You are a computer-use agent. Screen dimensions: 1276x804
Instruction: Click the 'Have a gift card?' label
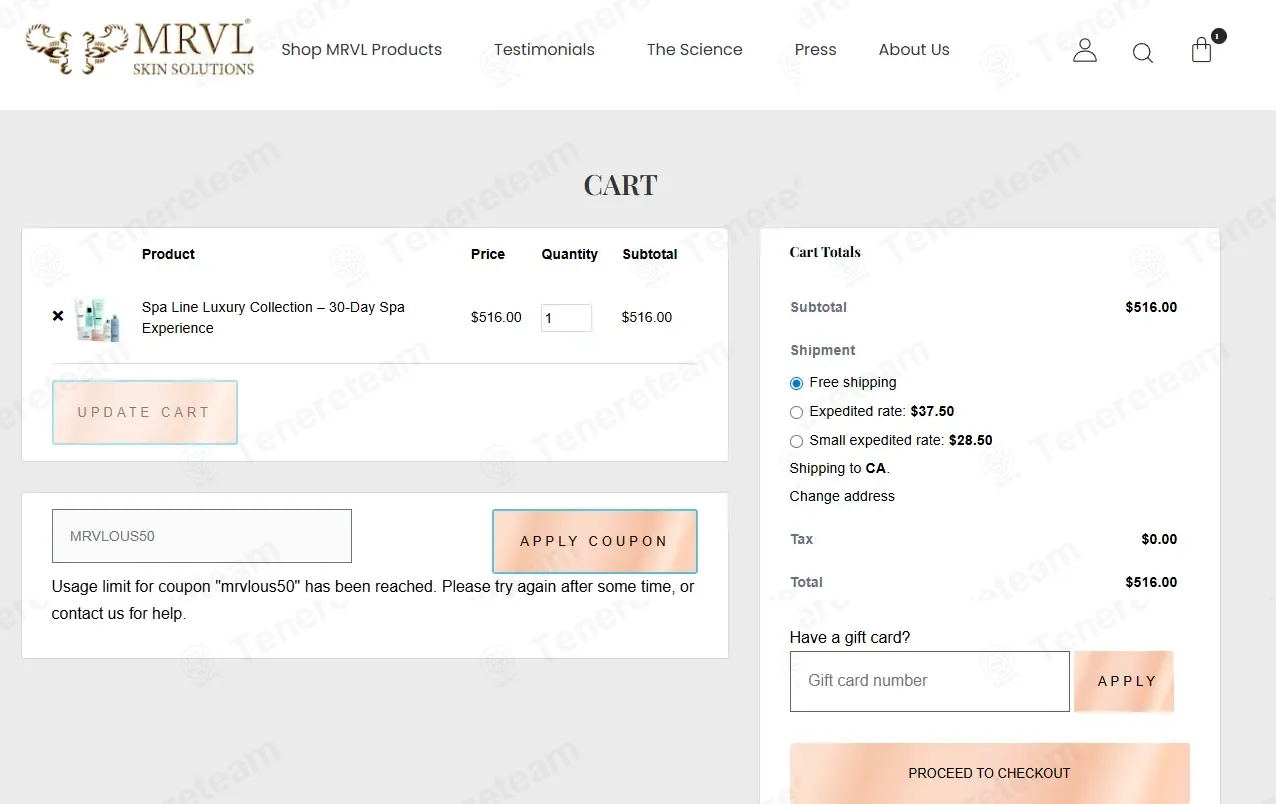tap(850, 637)
